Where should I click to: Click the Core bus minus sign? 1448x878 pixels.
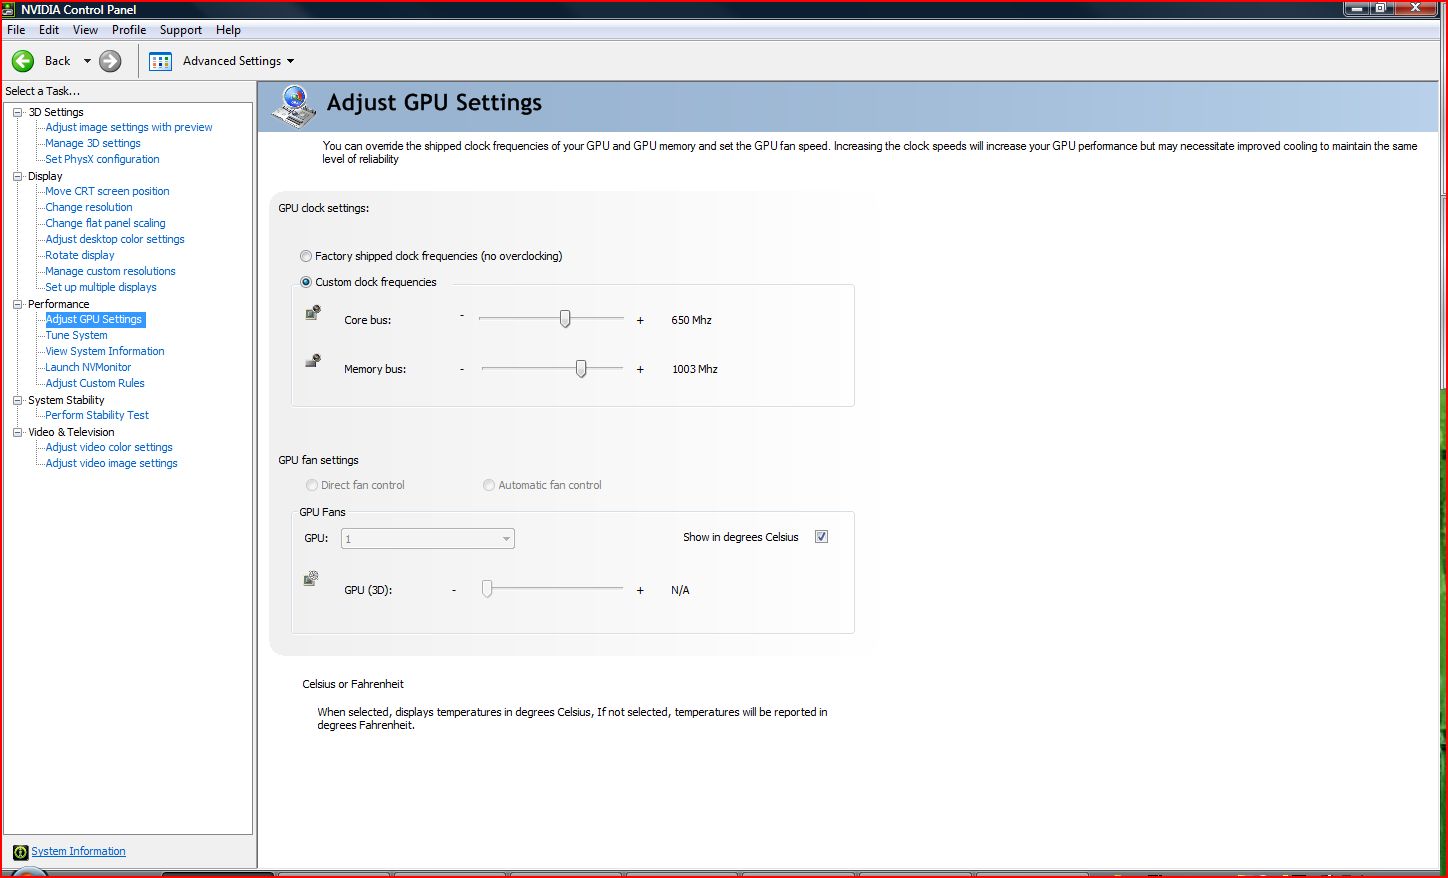[462, 316]
